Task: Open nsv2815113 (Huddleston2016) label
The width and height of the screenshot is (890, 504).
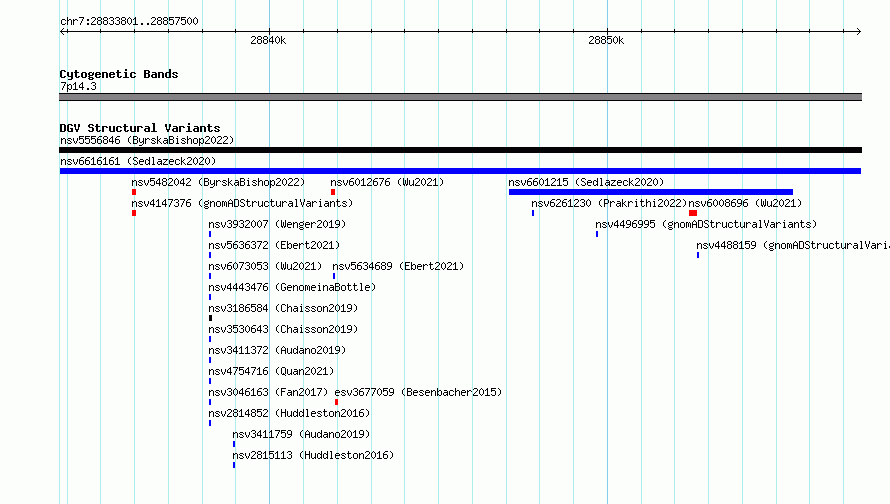Action: pyautogui.click(x=313, y=455)
